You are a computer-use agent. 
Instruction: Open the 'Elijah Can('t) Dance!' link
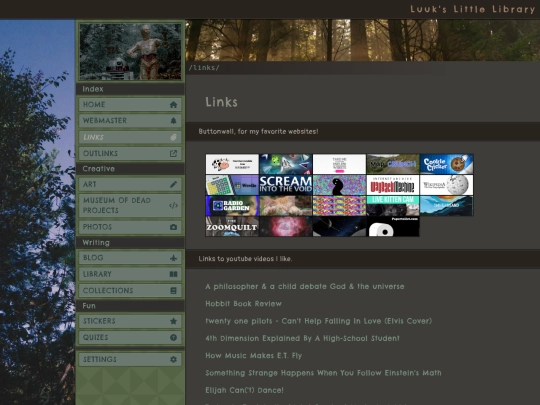(245, 390)
